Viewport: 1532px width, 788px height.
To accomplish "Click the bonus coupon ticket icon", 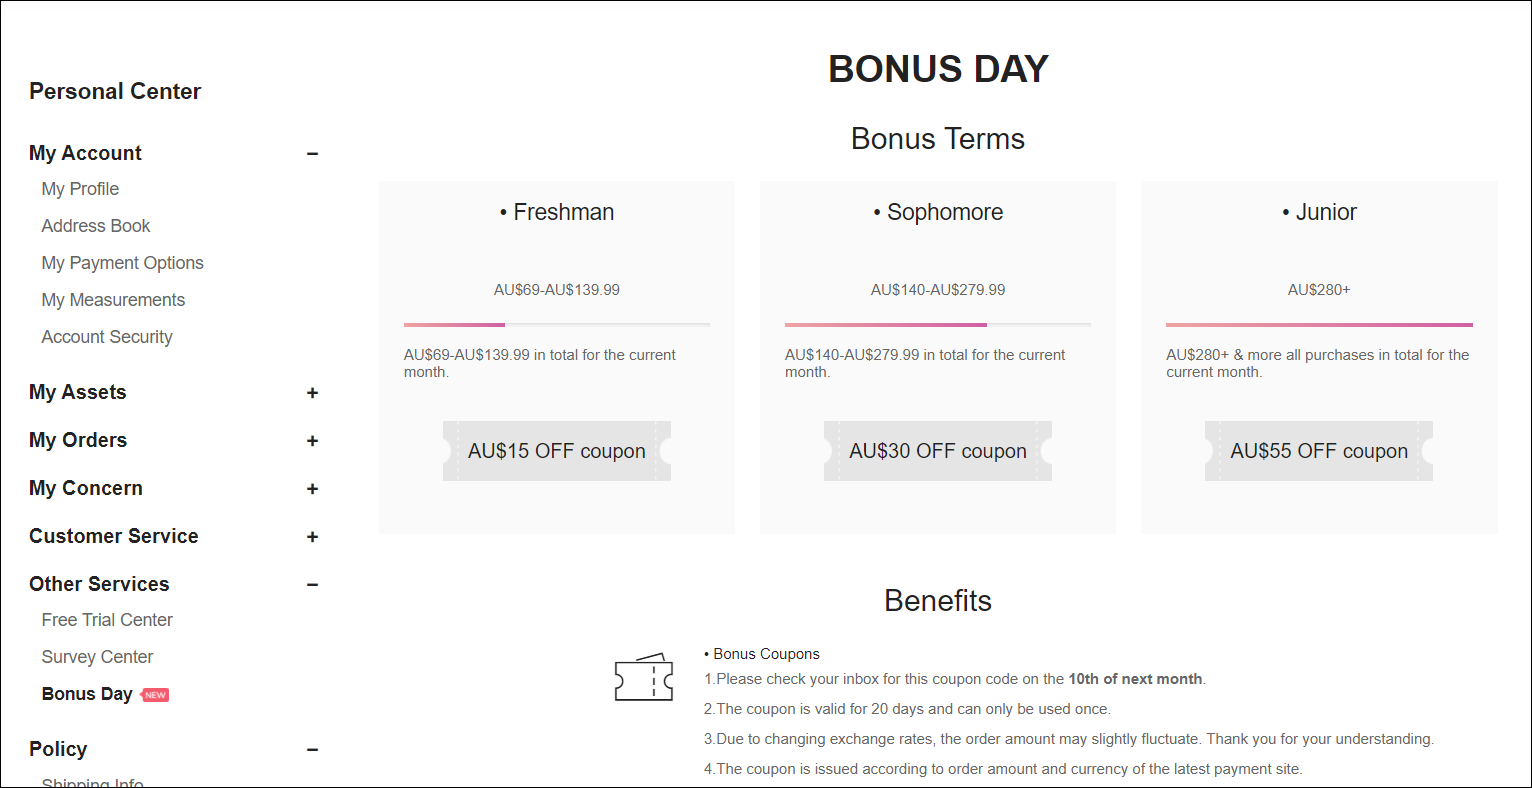I will (x=644, y=677).
